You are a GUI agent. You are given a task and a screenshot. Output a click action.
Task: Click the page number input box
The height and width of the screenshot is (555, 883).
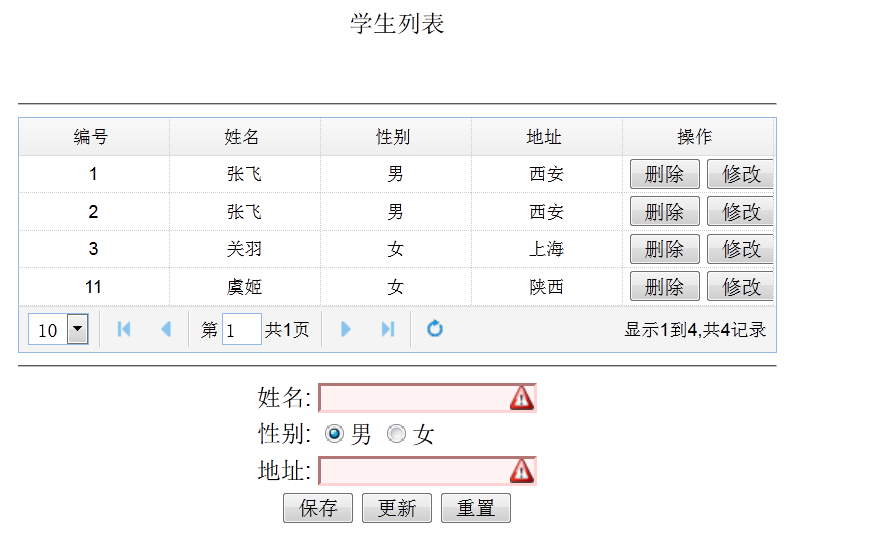[242, 329]
